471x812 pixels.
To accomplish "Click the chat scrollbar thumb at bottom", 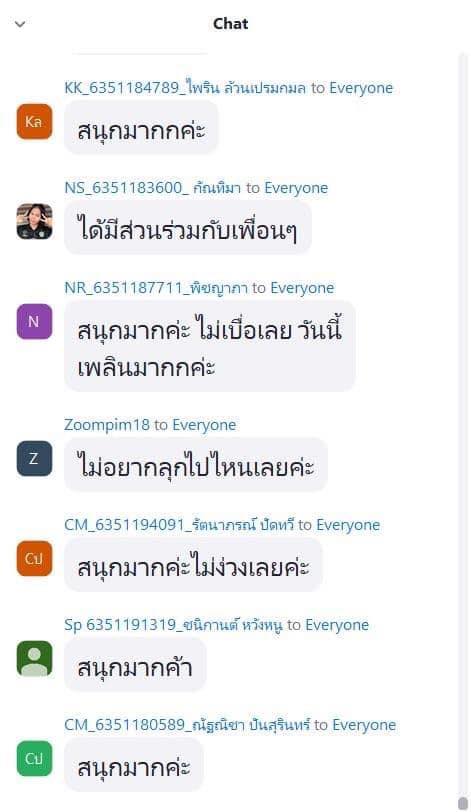I will pos(463,803).
